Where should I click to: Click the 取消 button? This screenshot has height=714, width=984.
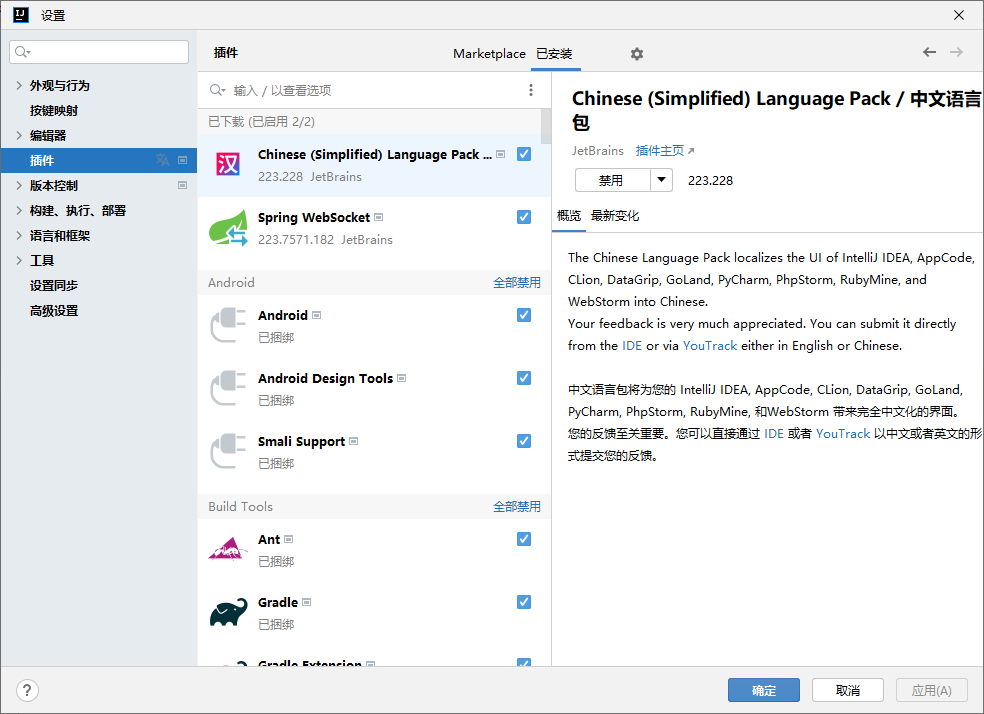pyautogui.click(x=848, y=690)
